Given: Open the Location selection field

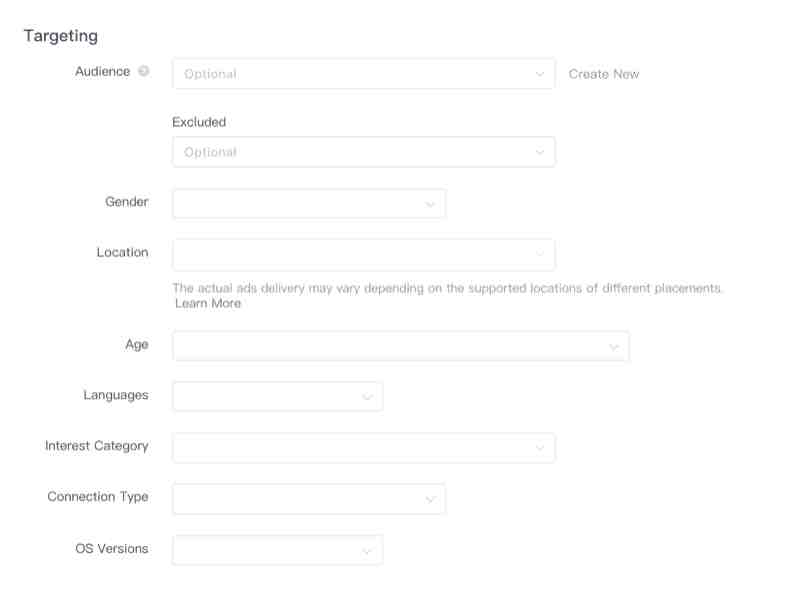Looking at the screenshot, I should click(x=350, y=254).
